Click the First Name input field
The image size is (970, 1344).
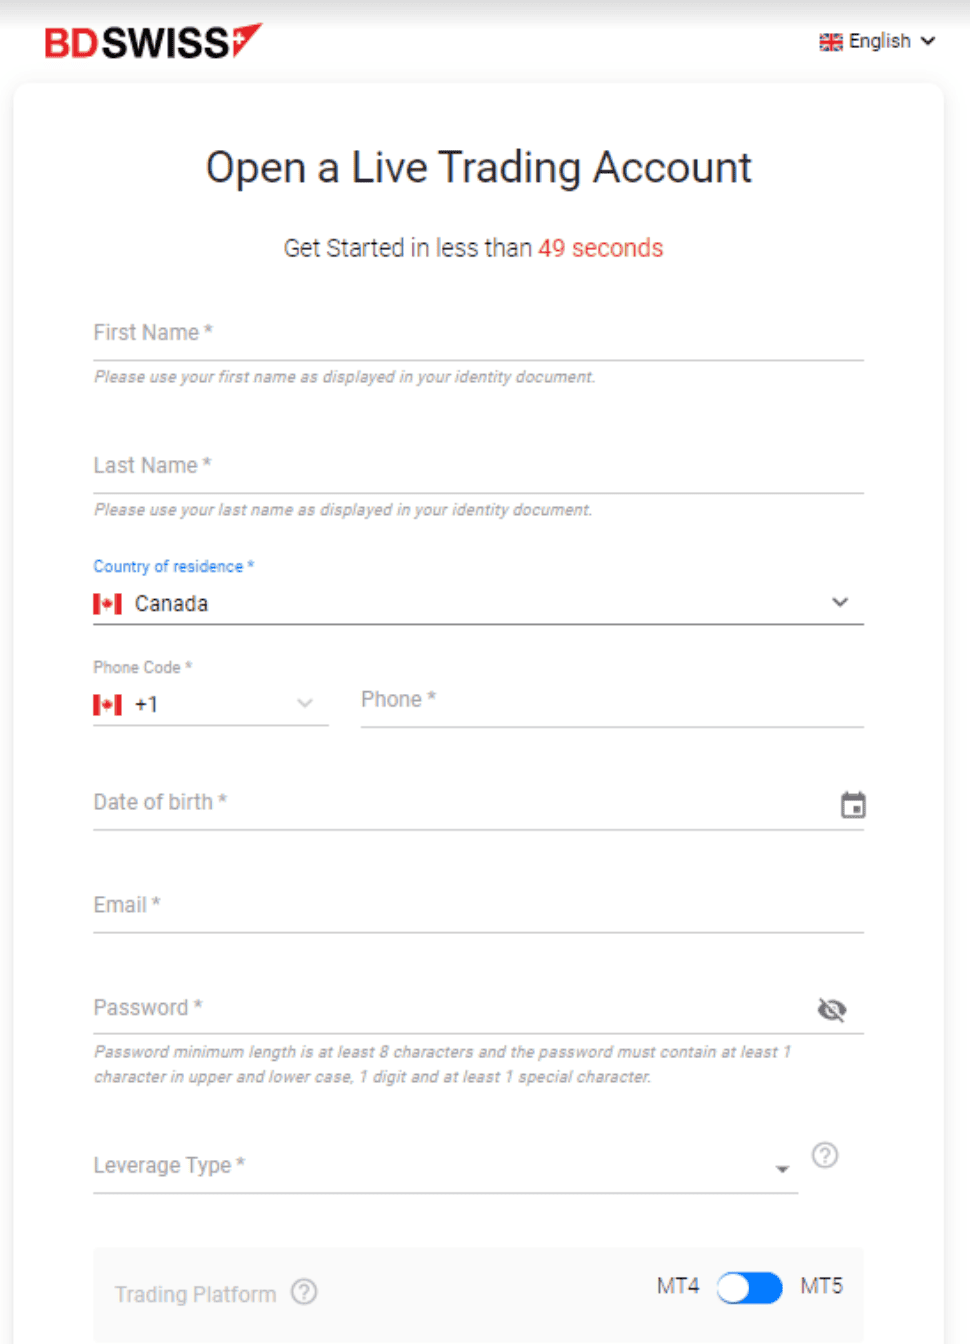(x=400, y=335)
